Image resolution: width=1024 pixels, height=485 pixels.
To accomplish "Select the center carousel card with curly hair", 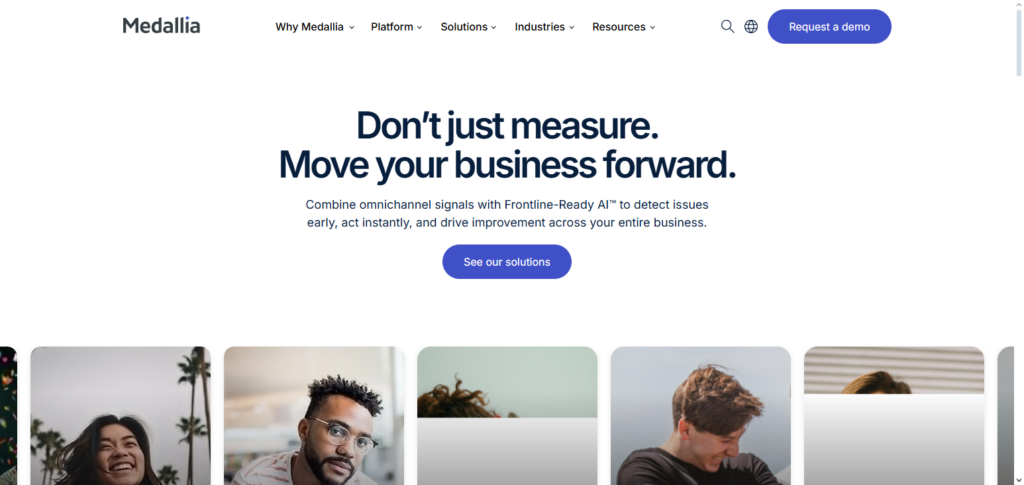I will [x=507, y=416].
